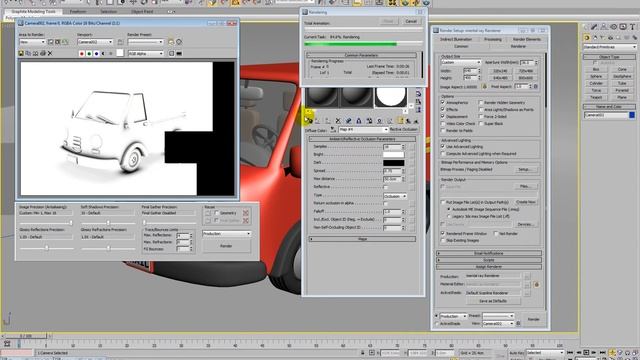The height and width of the screenshot is (360, 640).
Task: Cancel the rendering in progress
Action: 411,21
